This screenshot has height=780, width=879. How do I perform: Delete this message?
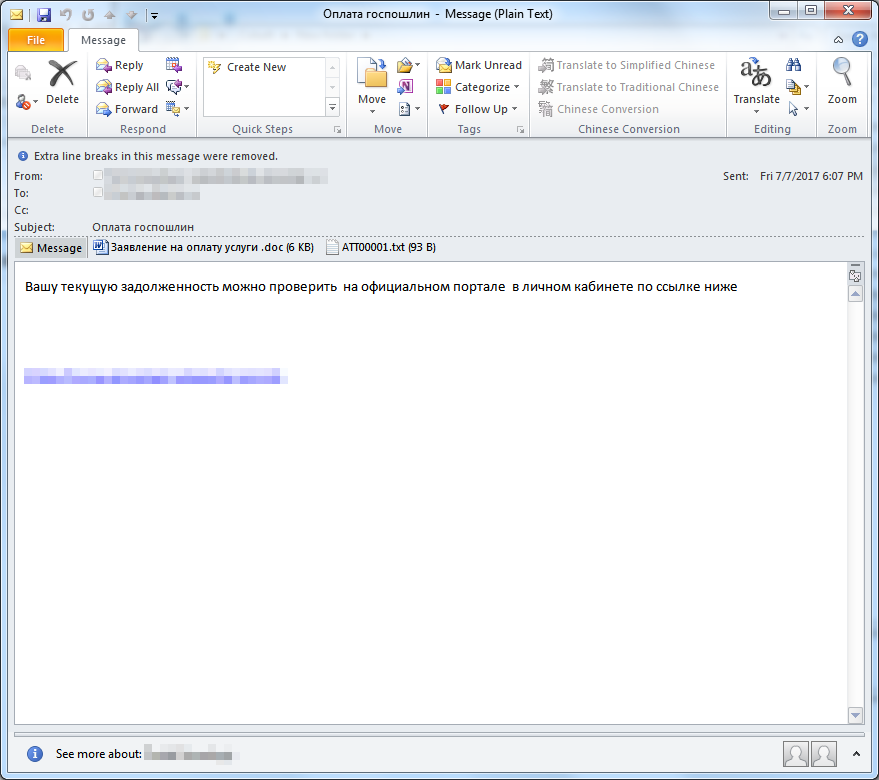[x=62, y=82]
